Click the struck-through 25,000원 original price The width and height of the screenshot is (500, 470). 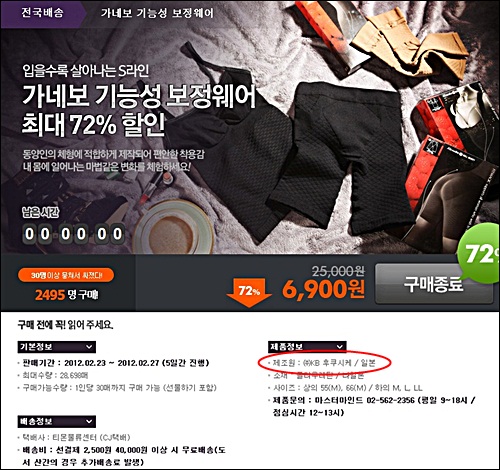[338, 271]
